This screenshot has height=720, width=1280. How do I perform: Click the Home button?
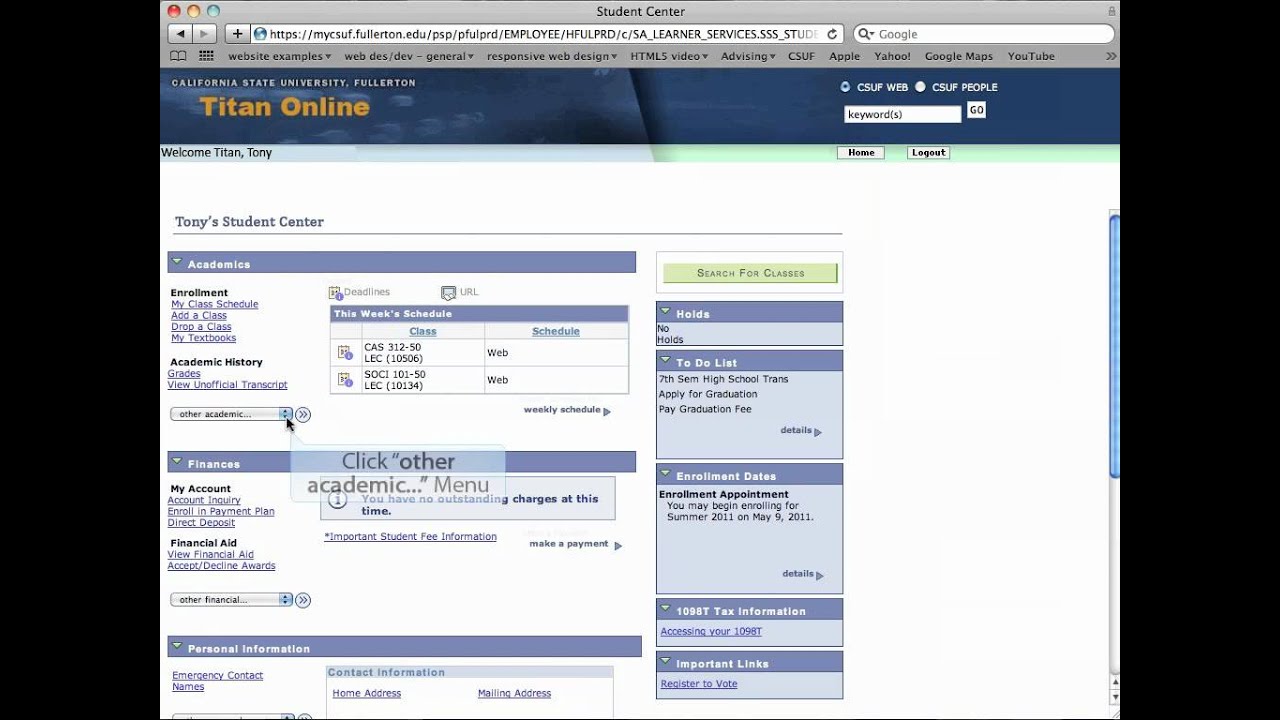tap(861, 153)
